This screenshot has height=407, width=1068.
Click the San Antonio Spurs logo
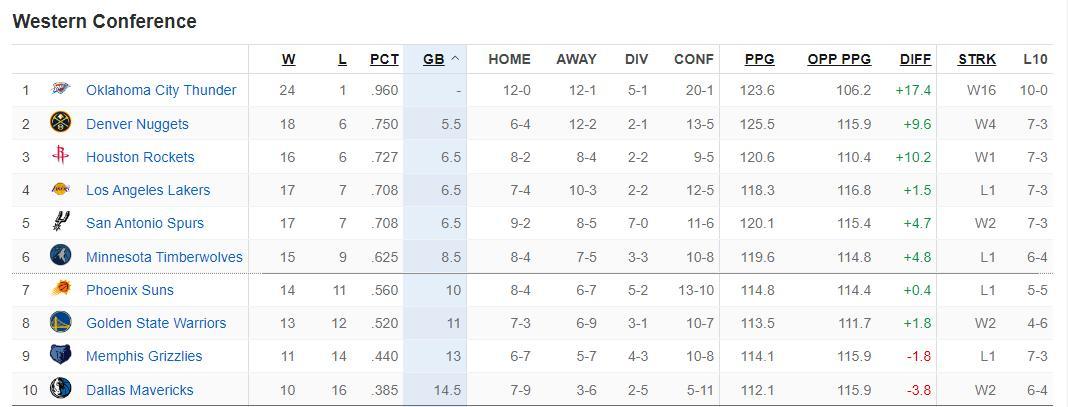click(60, 223)
